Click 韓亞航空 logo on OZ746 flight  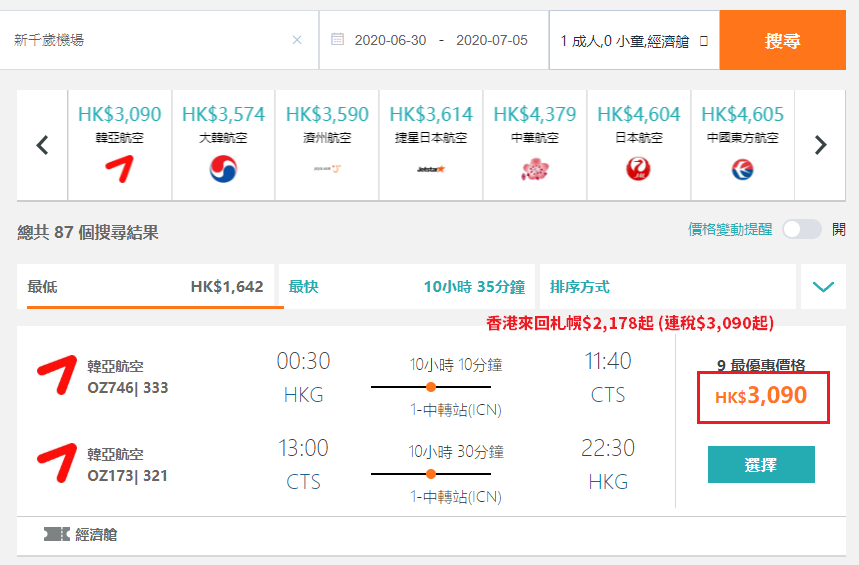[x=57, y=375]
